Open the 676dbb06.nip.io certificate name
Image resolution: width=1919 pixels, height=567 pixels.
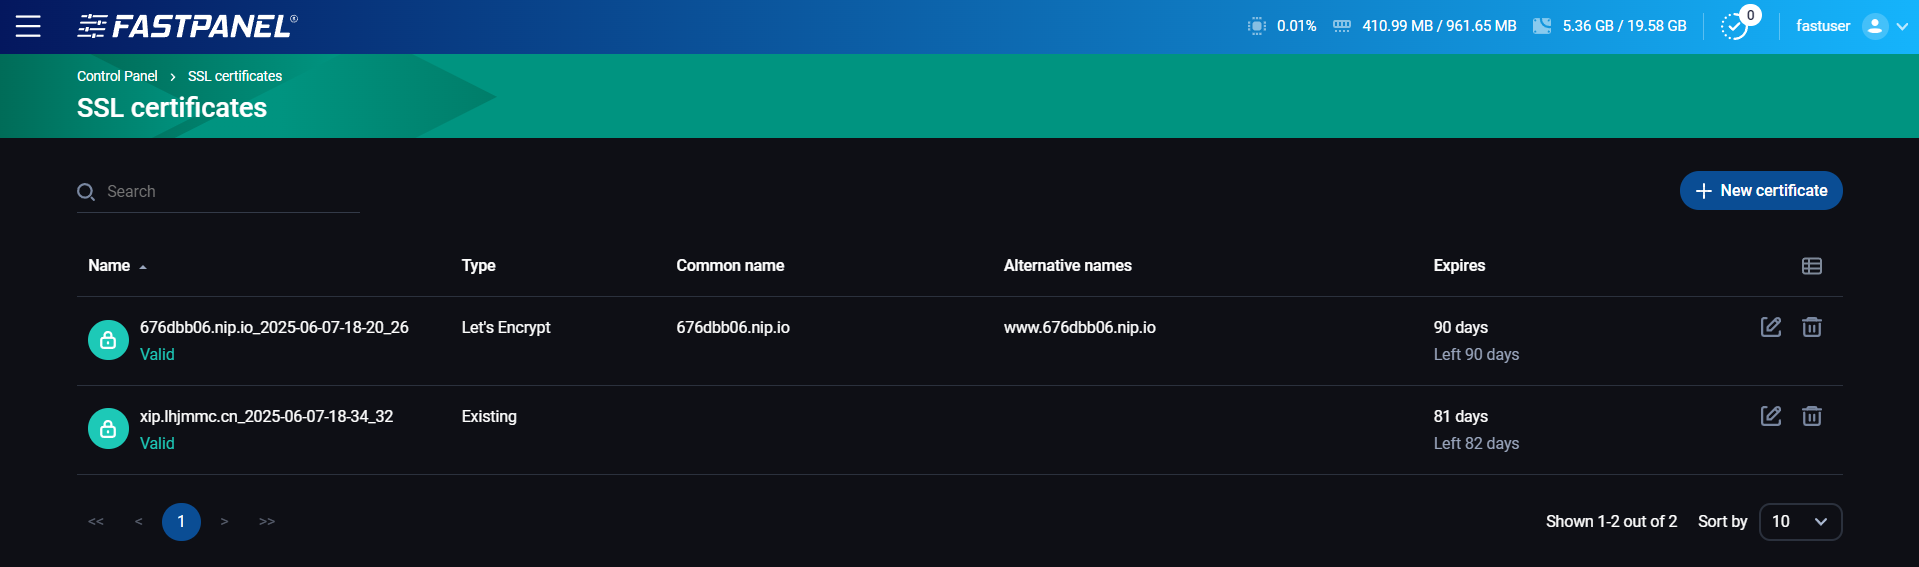click(274, 327)
